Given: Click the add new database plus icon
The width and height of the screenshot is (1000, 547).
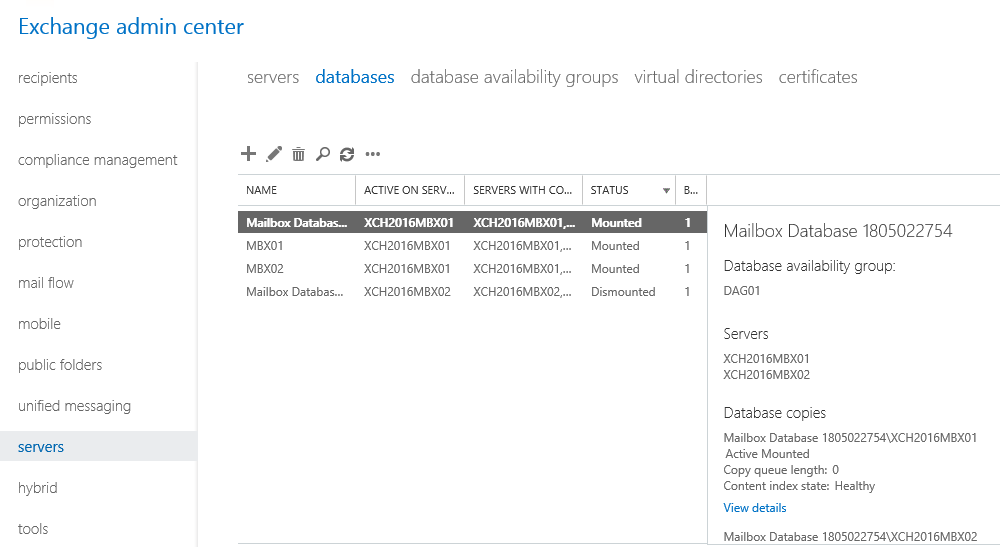Looking at the screenshot, I should [x=248, y=154].
